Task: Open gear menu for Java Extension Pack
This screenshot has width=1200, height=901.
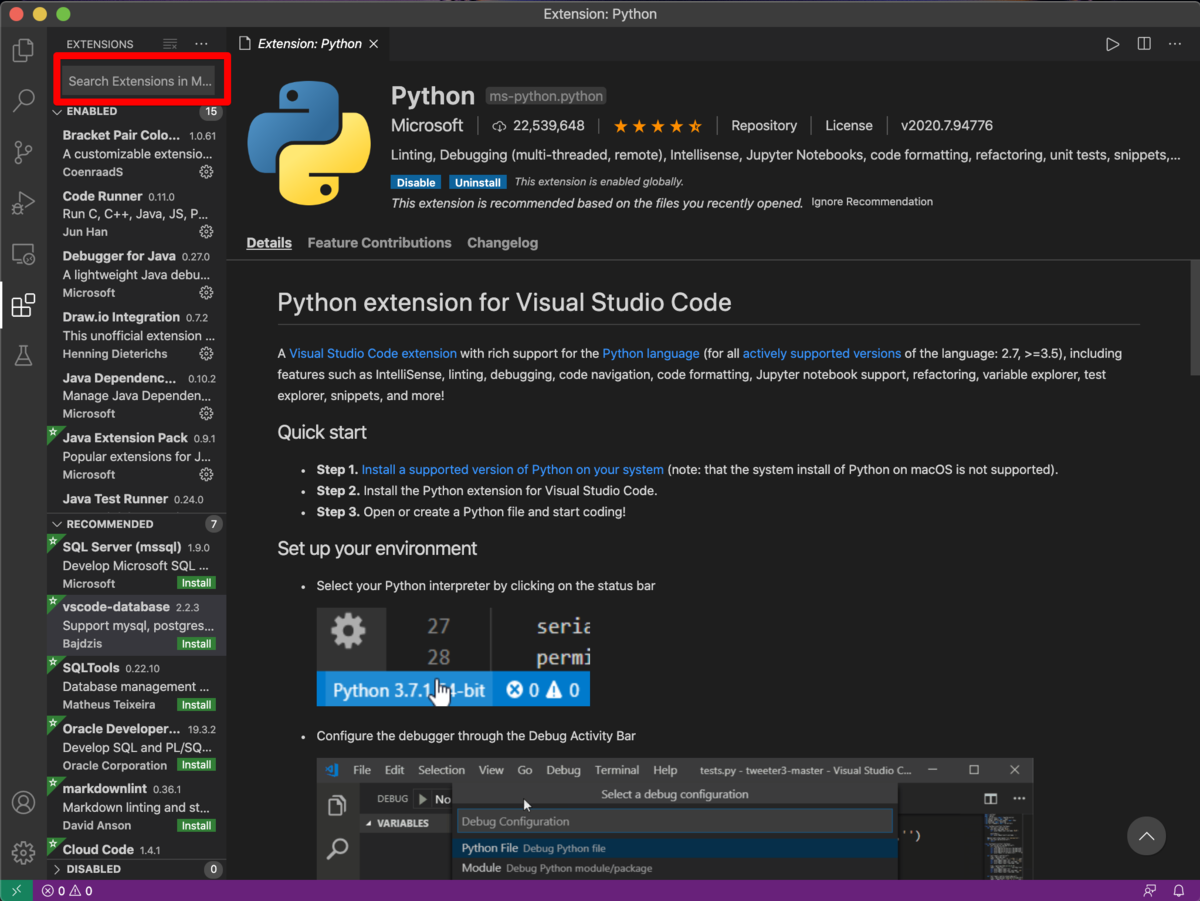Action: point(206,475)
